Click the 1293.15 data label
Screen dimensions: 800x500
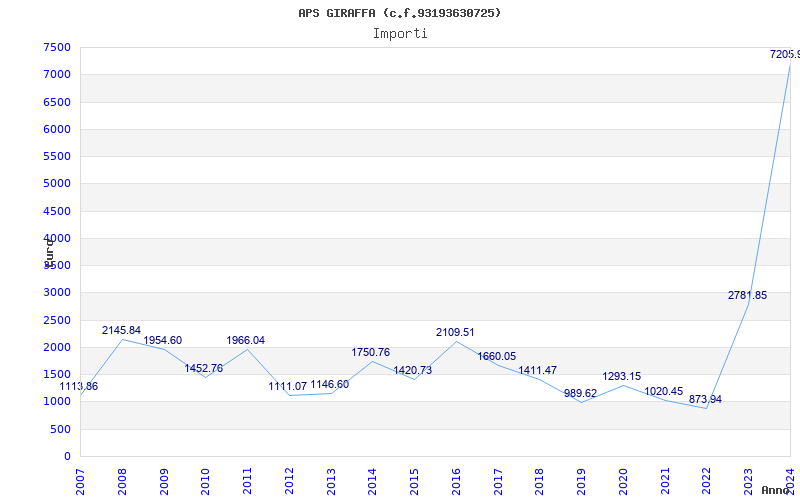(621, 376)
